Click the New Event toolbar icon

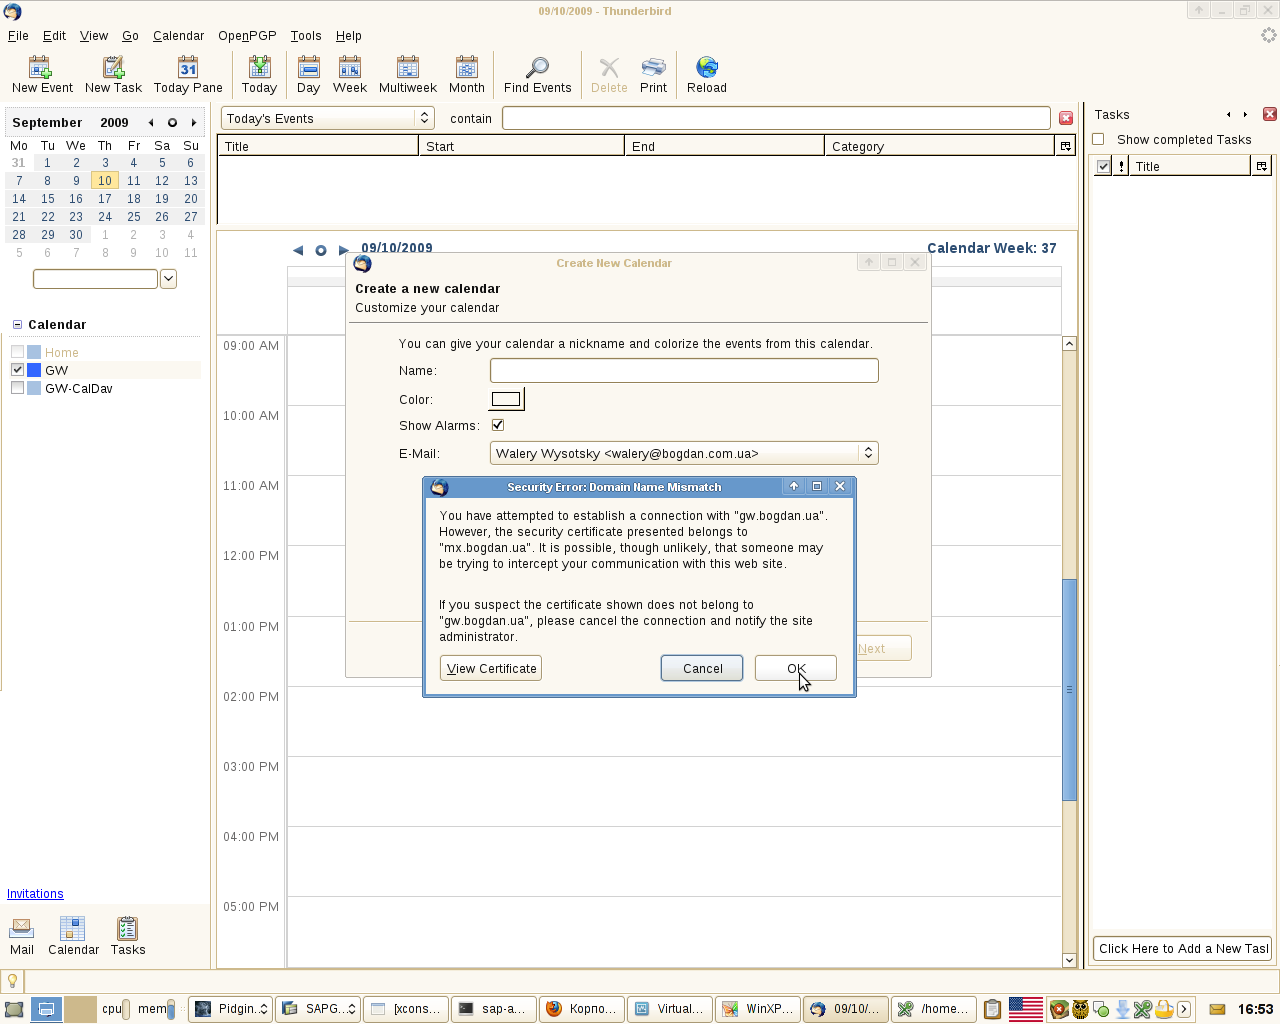pyautogui.click(x=40, y=67)
